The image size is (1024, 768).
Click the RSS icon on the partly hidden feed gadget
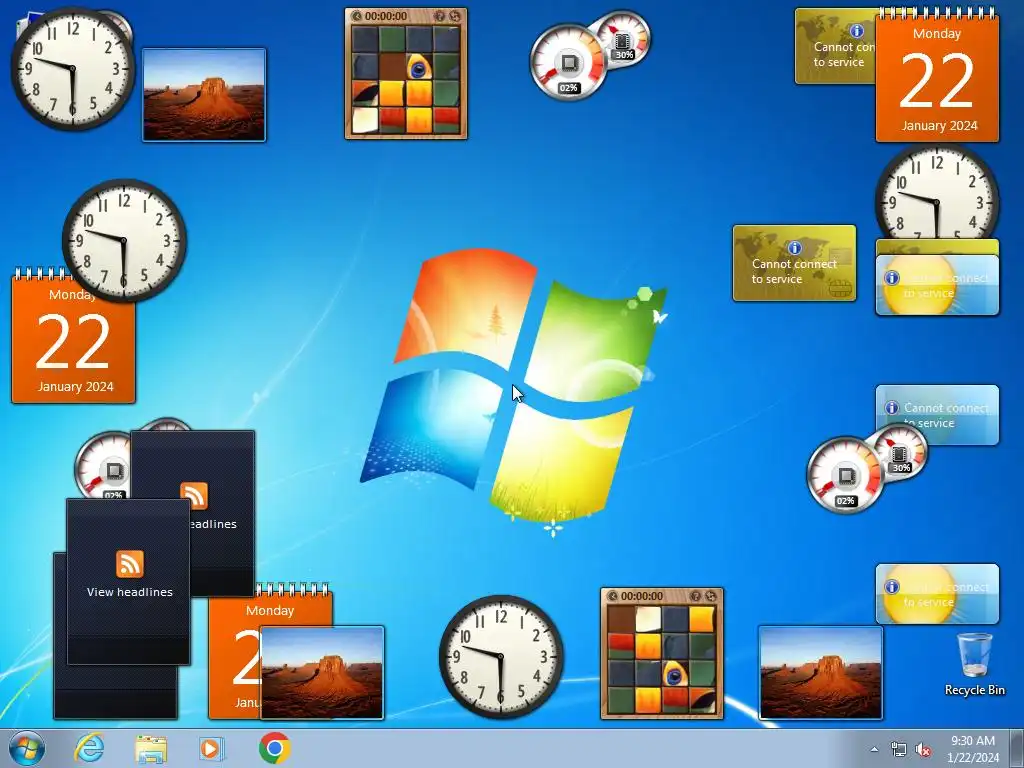pyautogui.click(x=194, y=495)
